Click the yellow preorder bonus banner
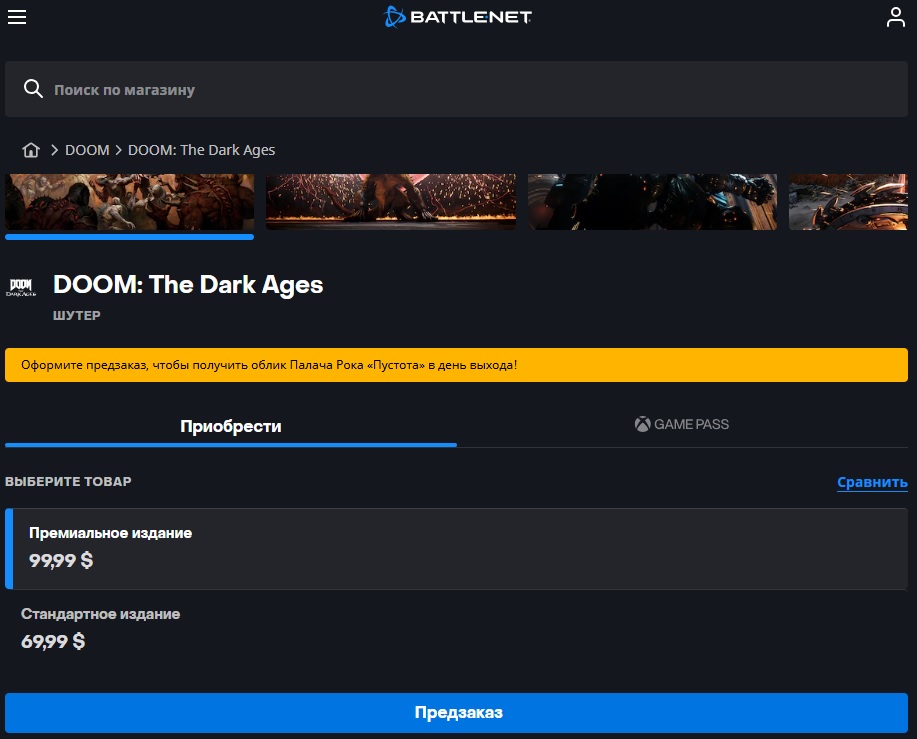 point(456,365)
